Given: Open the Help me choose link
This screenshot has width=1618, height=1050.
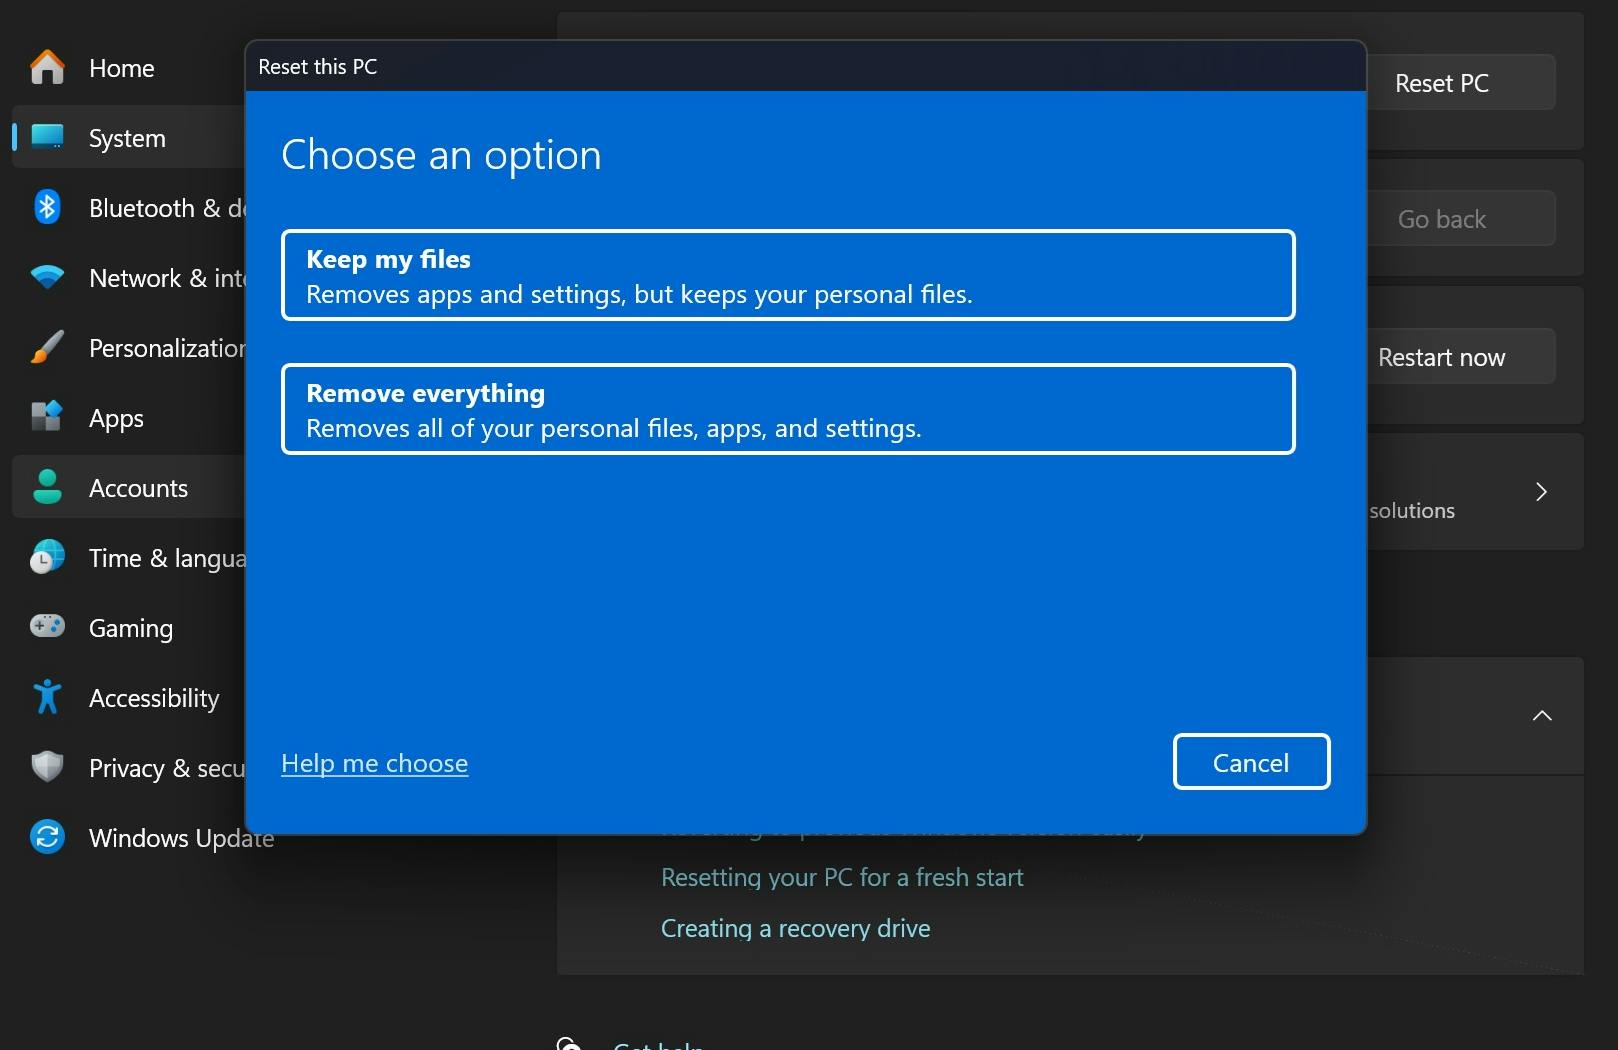Looking at the screenshot, I should pyautogui.click(x=374, y=763).
